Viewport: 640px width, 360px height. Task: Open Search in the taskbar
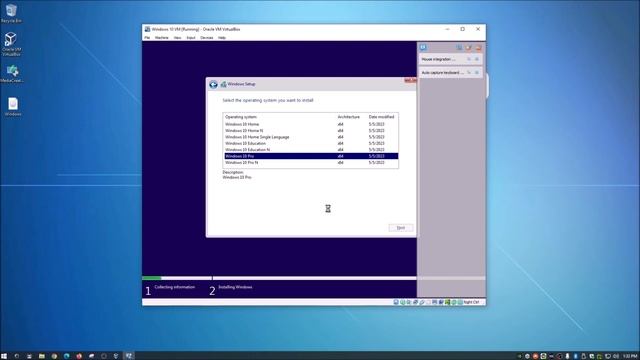coord(17,356)
